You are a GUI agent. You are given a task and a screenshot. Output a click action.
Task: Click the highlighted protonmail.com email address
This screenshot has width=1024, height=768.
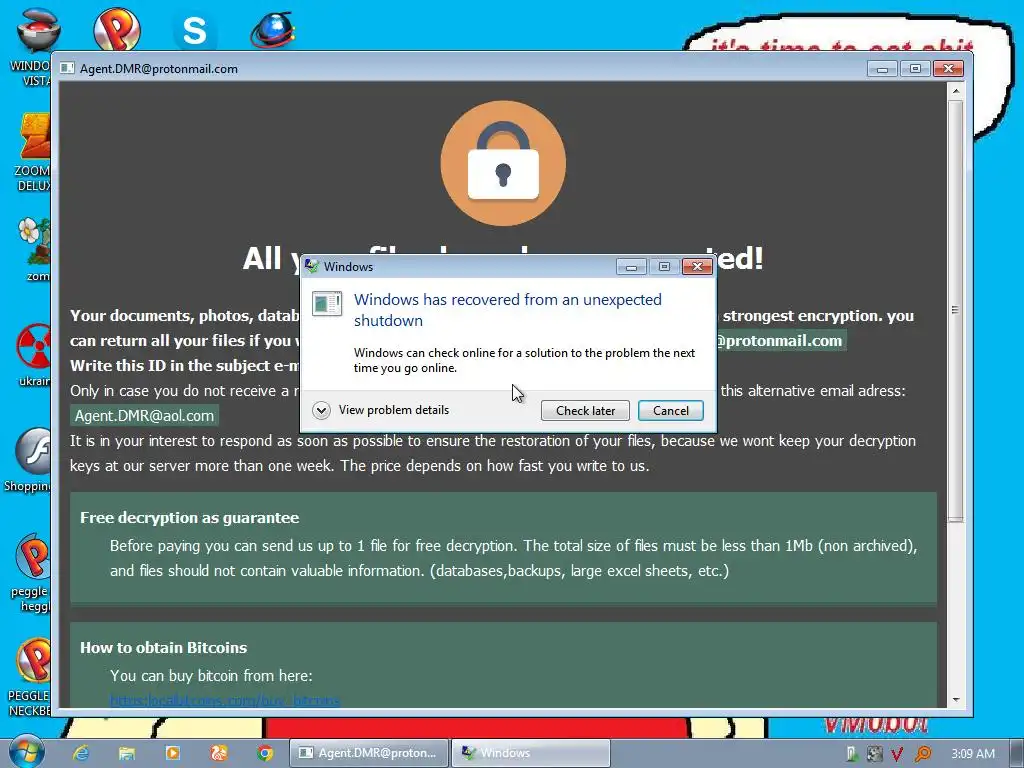point(780,340)
